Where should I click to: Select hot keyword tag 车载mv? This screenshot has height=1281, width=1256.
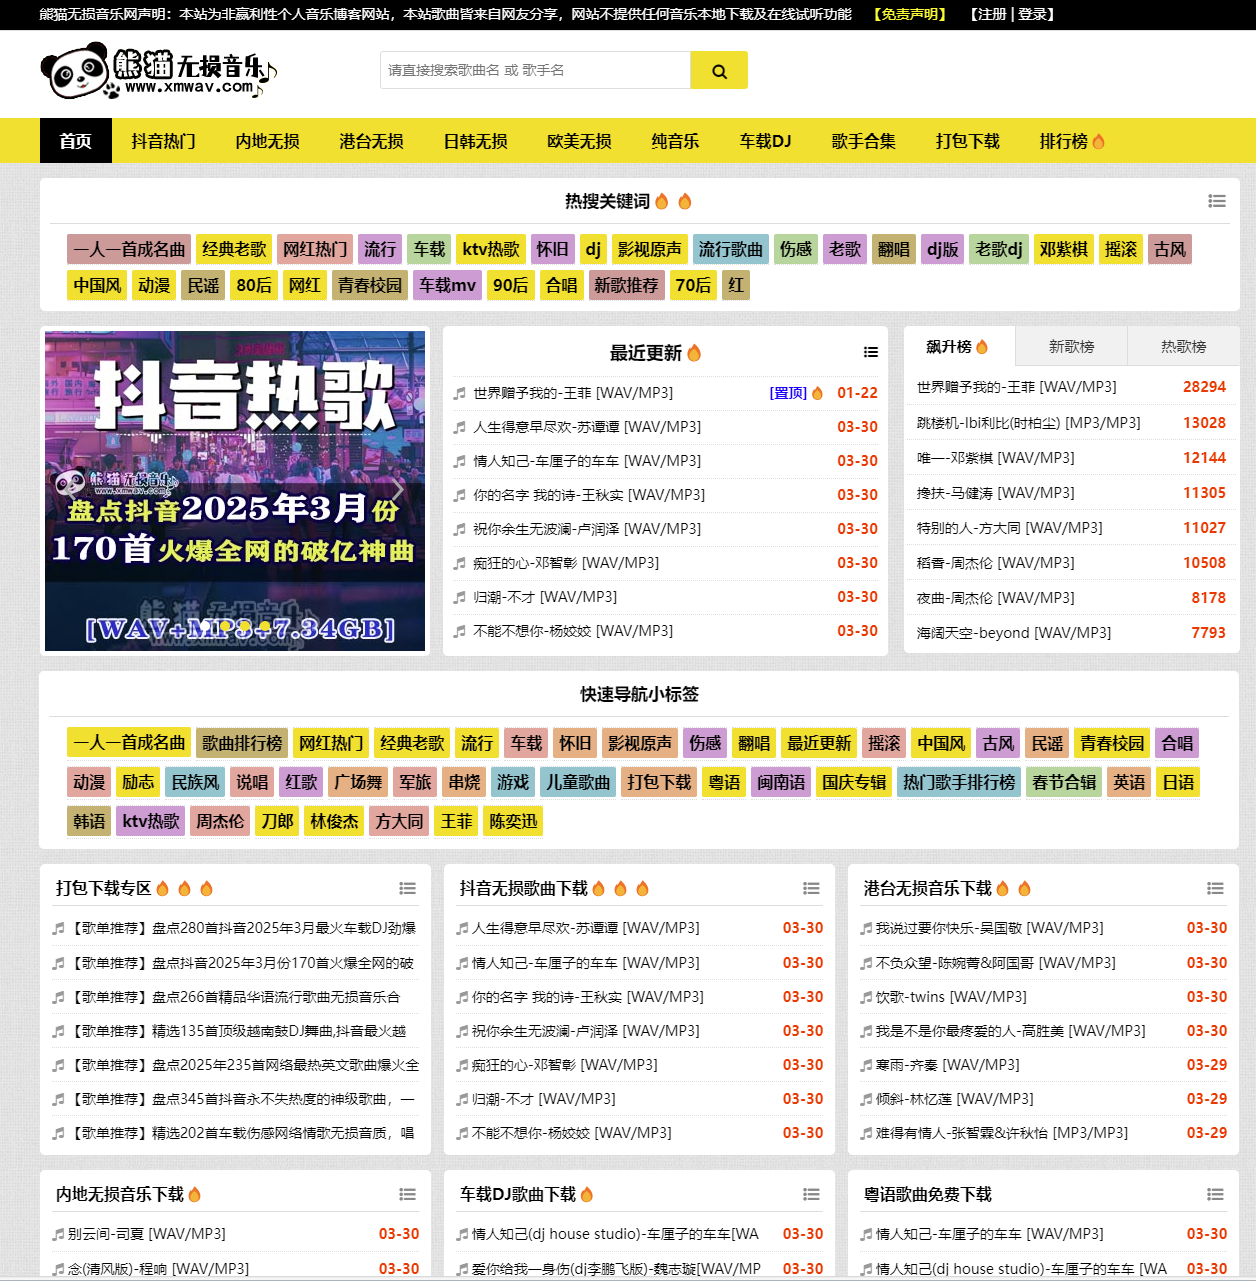click(447, 285)
